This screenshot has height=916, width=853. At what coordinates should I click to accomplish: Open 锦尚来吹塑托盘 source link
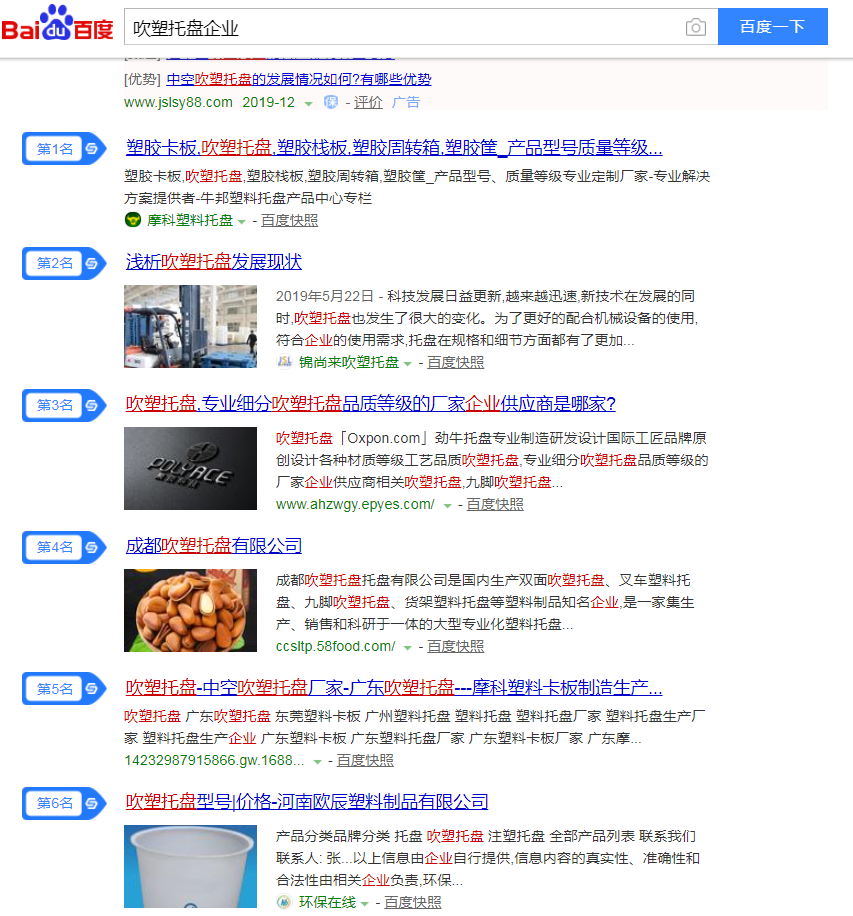tap(349, 362)
